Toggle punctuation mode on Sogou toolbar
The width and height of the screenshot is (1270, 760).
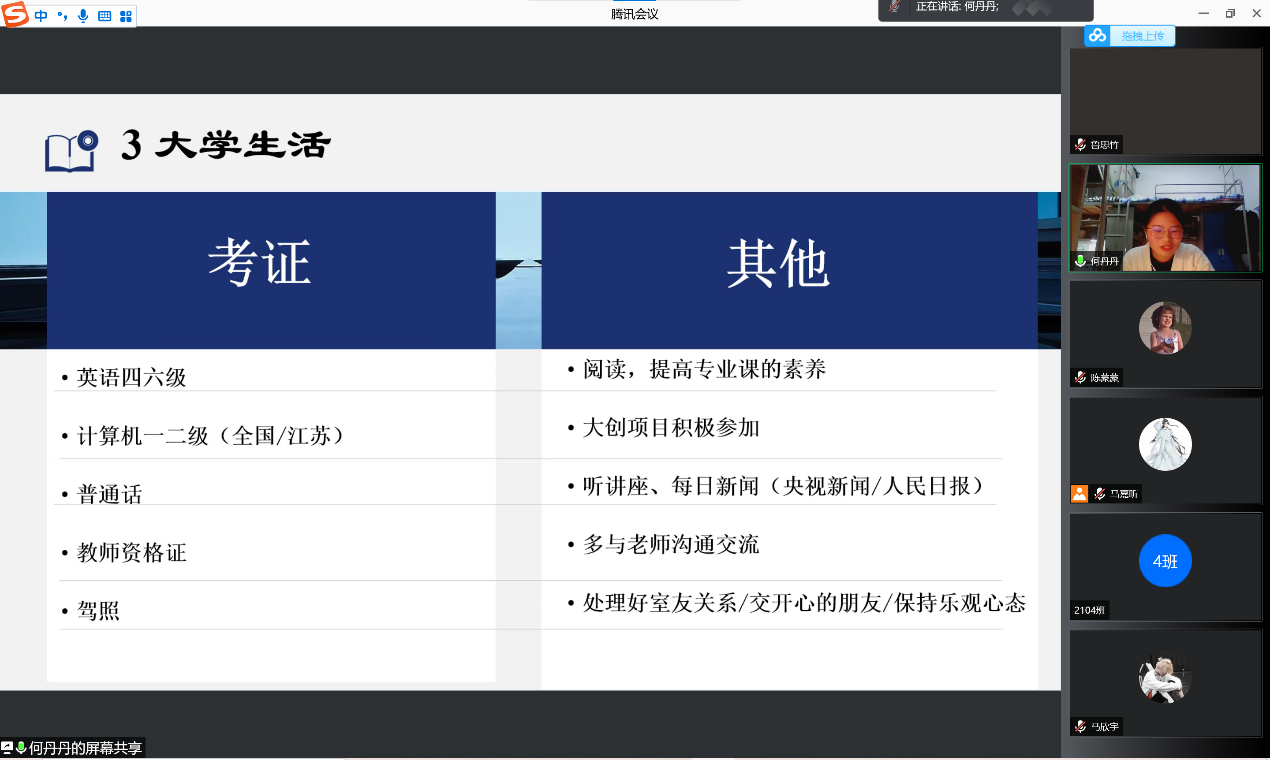click(62, 16)
